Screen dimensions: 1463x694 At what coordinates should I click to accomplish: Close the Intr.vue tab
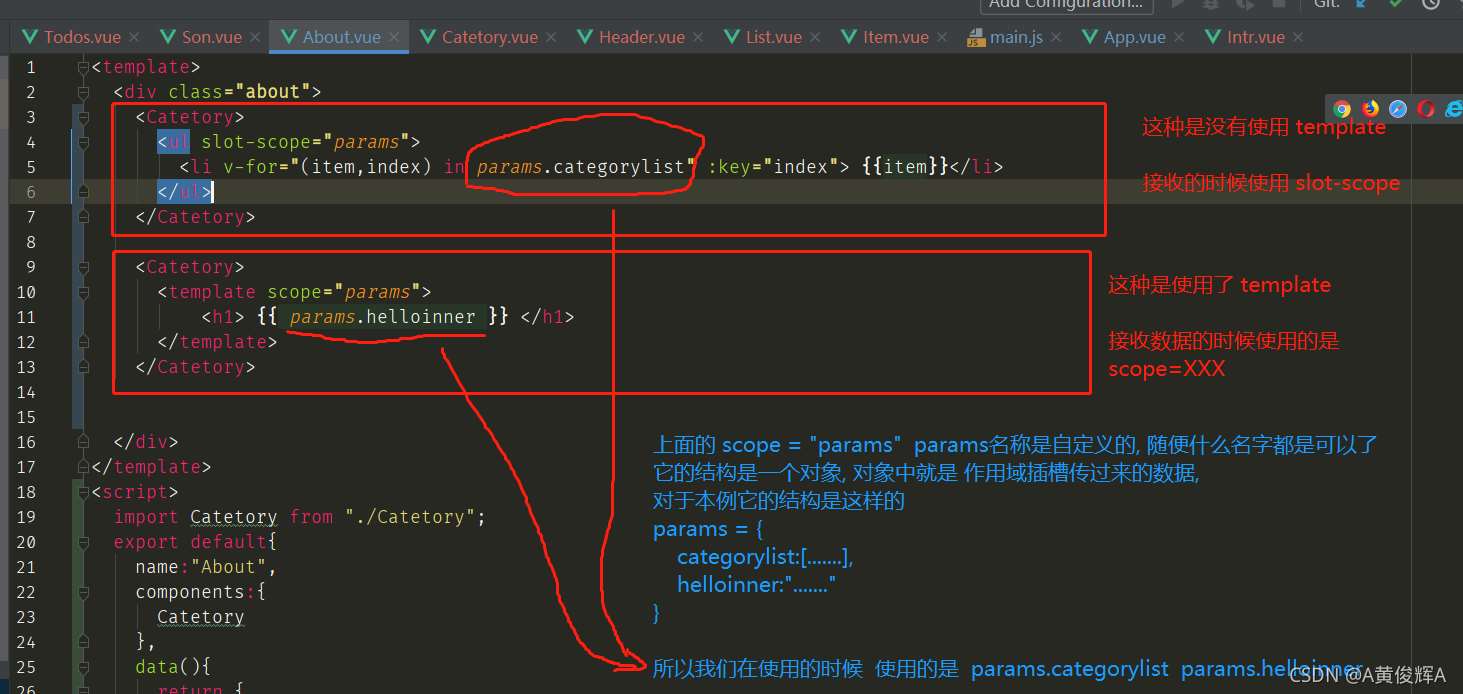click(x=1298, y=37)
